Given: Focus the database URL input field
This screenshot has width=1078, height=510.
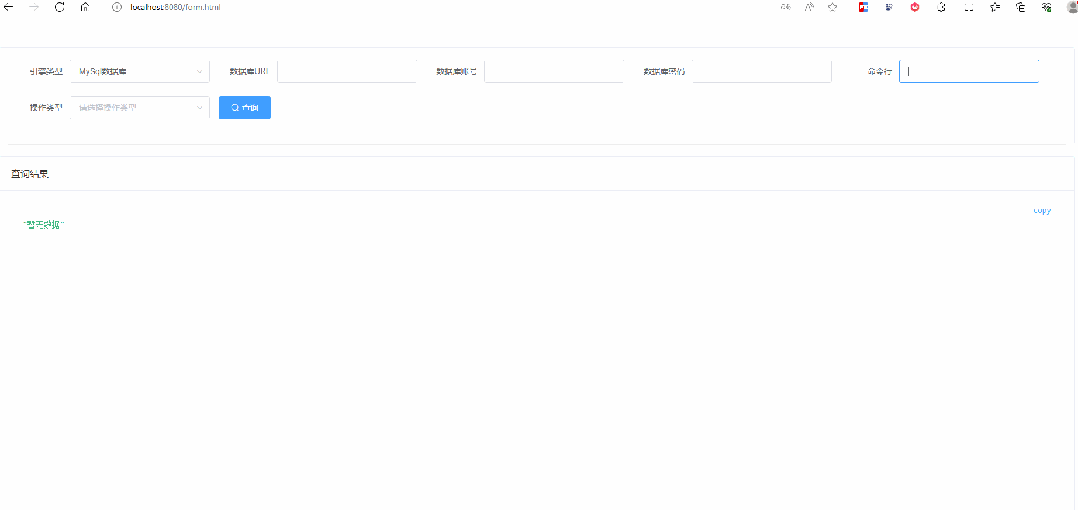Looking at the screenshot, I should pyautogui.click(x=347, y=71).
